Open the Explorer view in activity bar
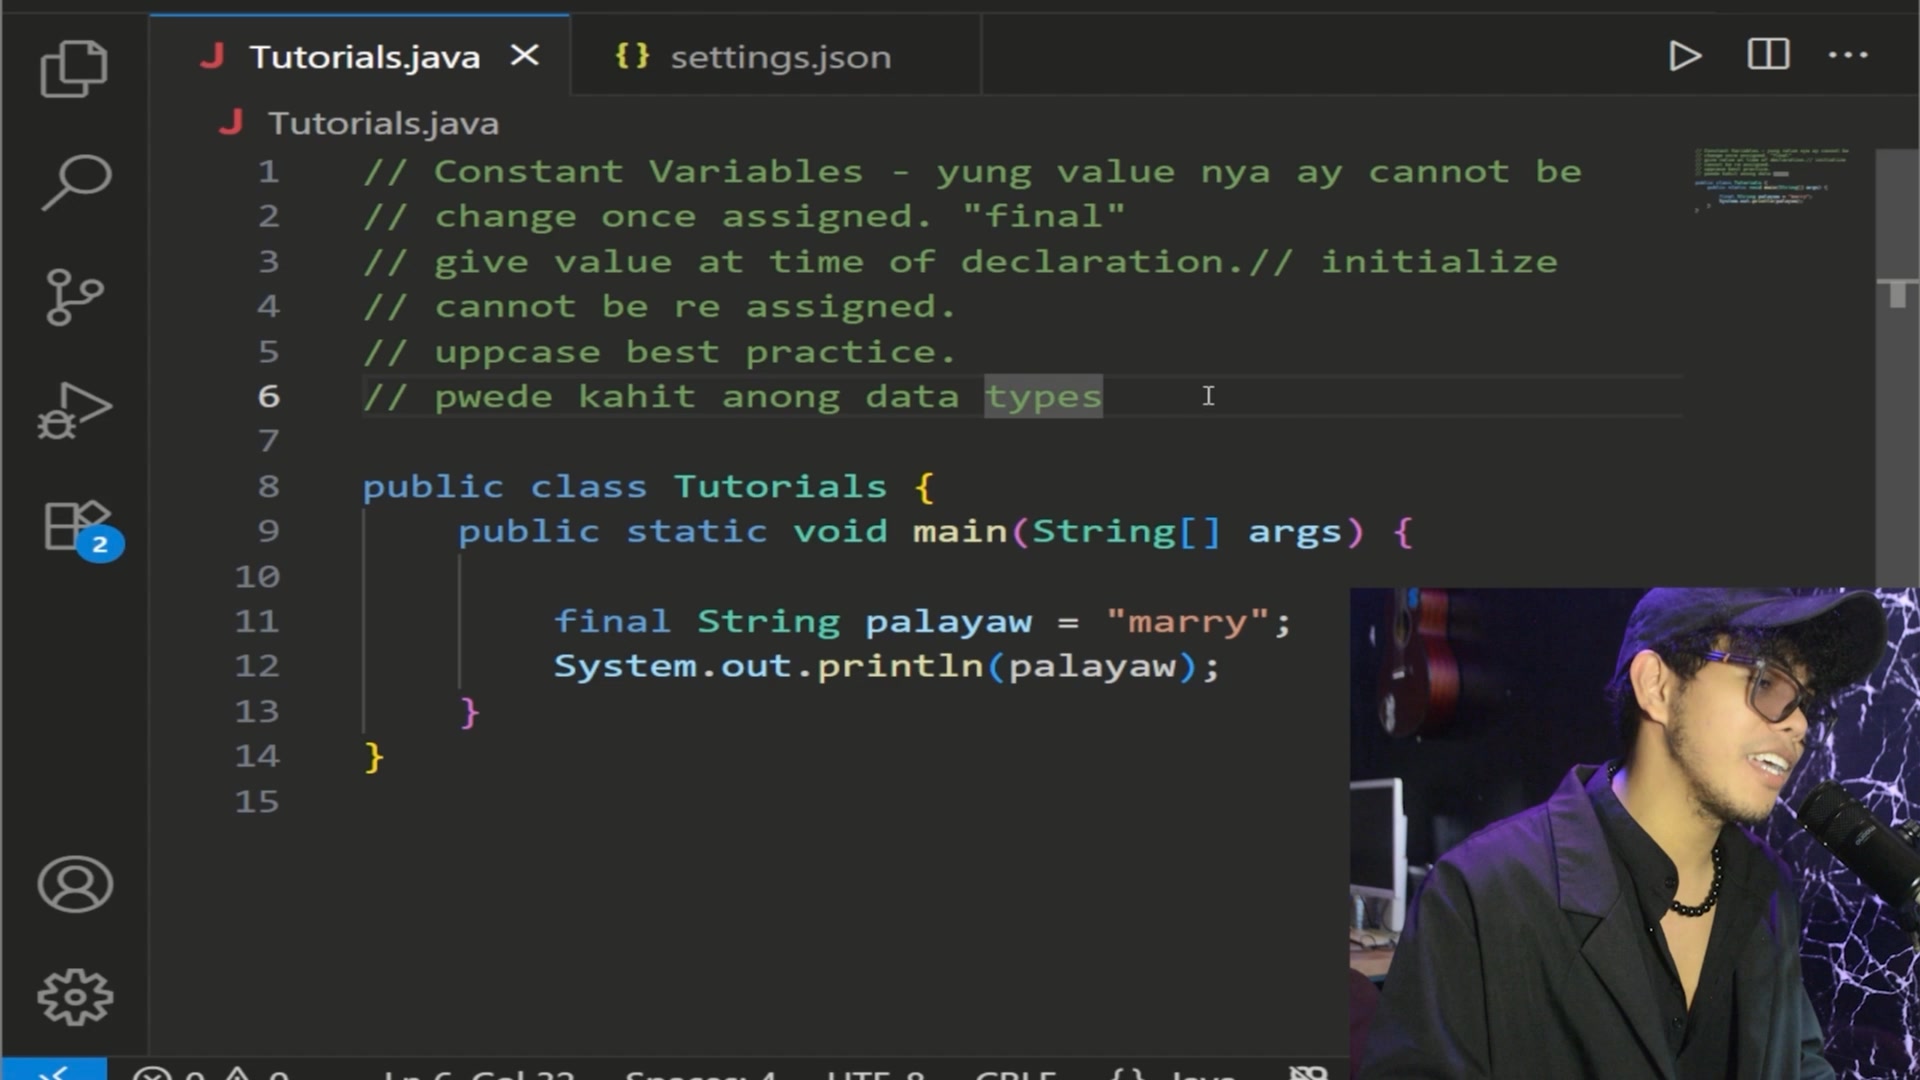Image resolution: width=1920 pixels, height=1080 pixels. point(74,68)
